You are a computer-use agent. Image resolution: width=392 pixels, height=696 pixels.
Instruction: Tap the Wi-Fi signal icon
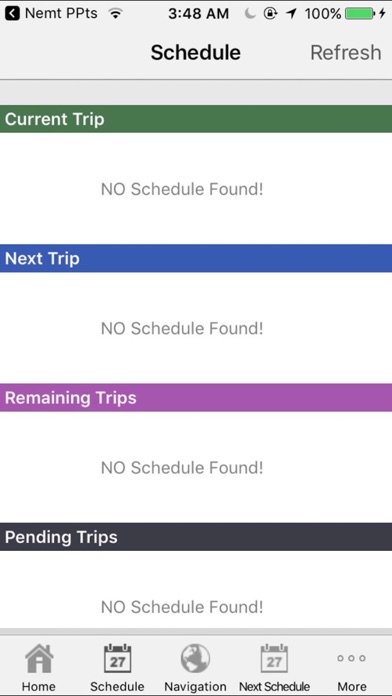[x=116, y=14]
